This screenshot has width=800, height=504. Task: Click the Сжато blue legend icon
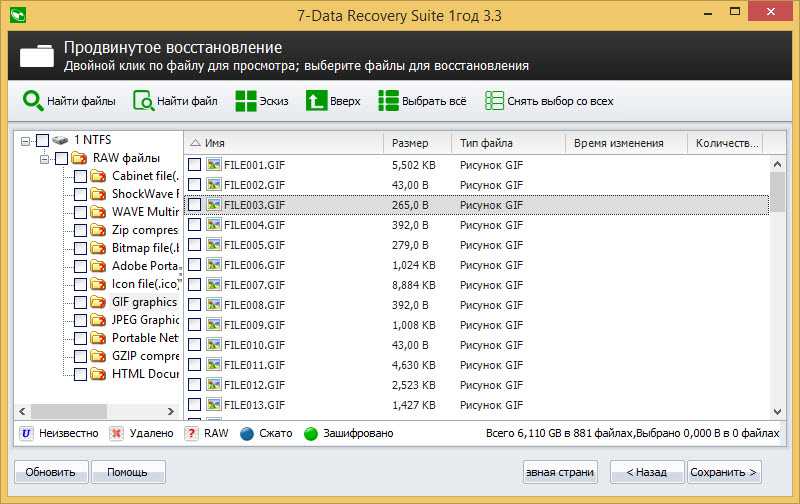pos(246,434)
